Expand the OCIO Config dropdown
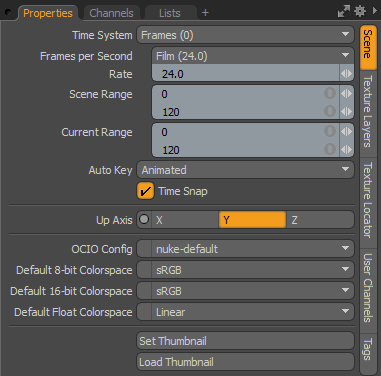This screenshot has height=376, width=381. 253,249
